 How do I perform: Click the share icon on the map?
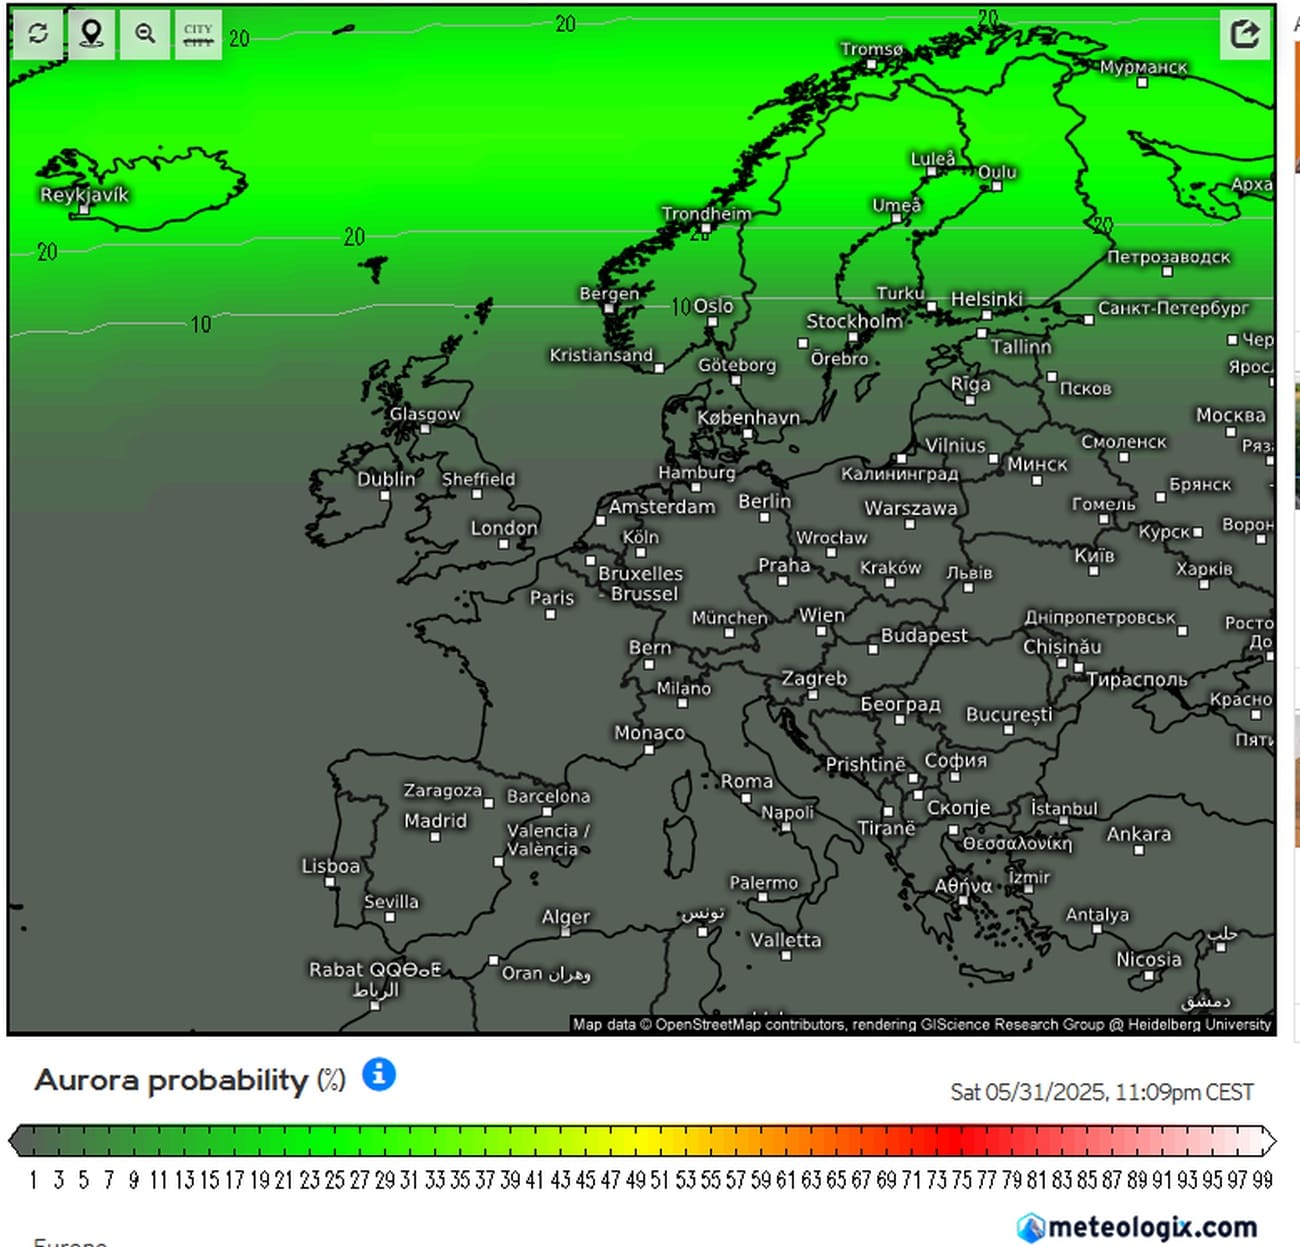(1245, 34)
